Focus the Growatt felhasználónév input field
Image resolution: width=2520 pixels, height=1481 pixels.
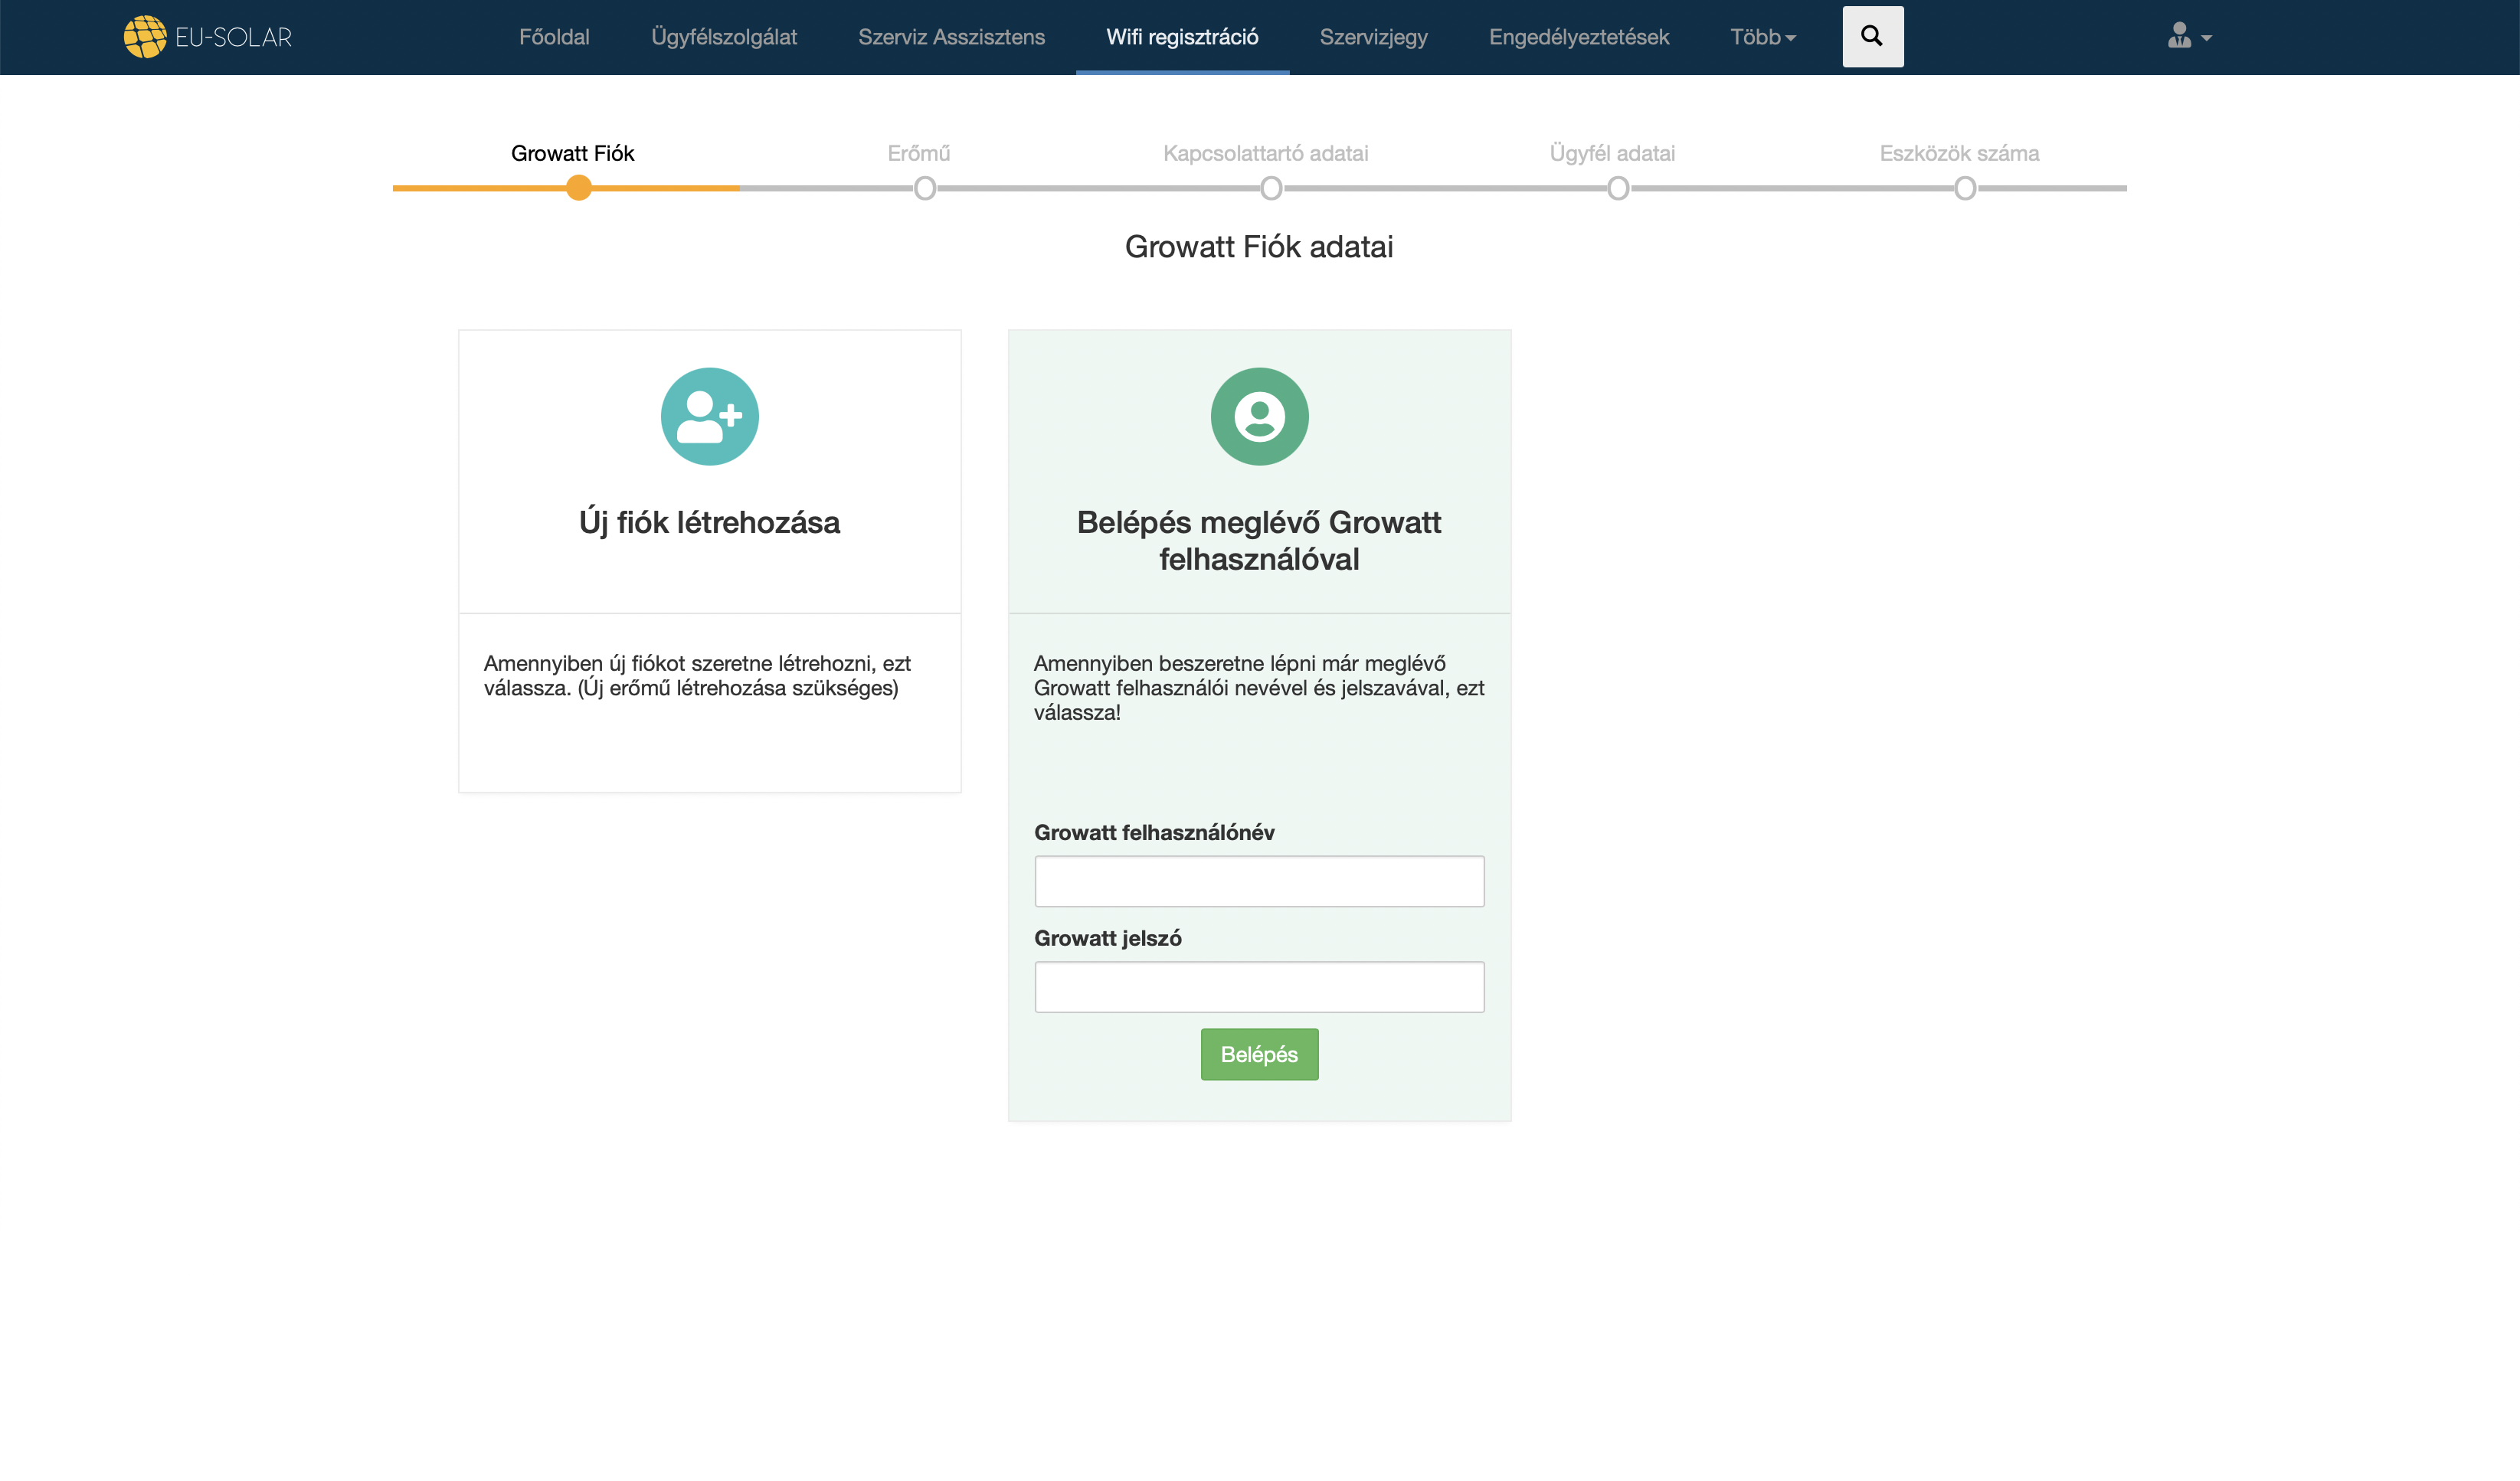(1259, 881)
